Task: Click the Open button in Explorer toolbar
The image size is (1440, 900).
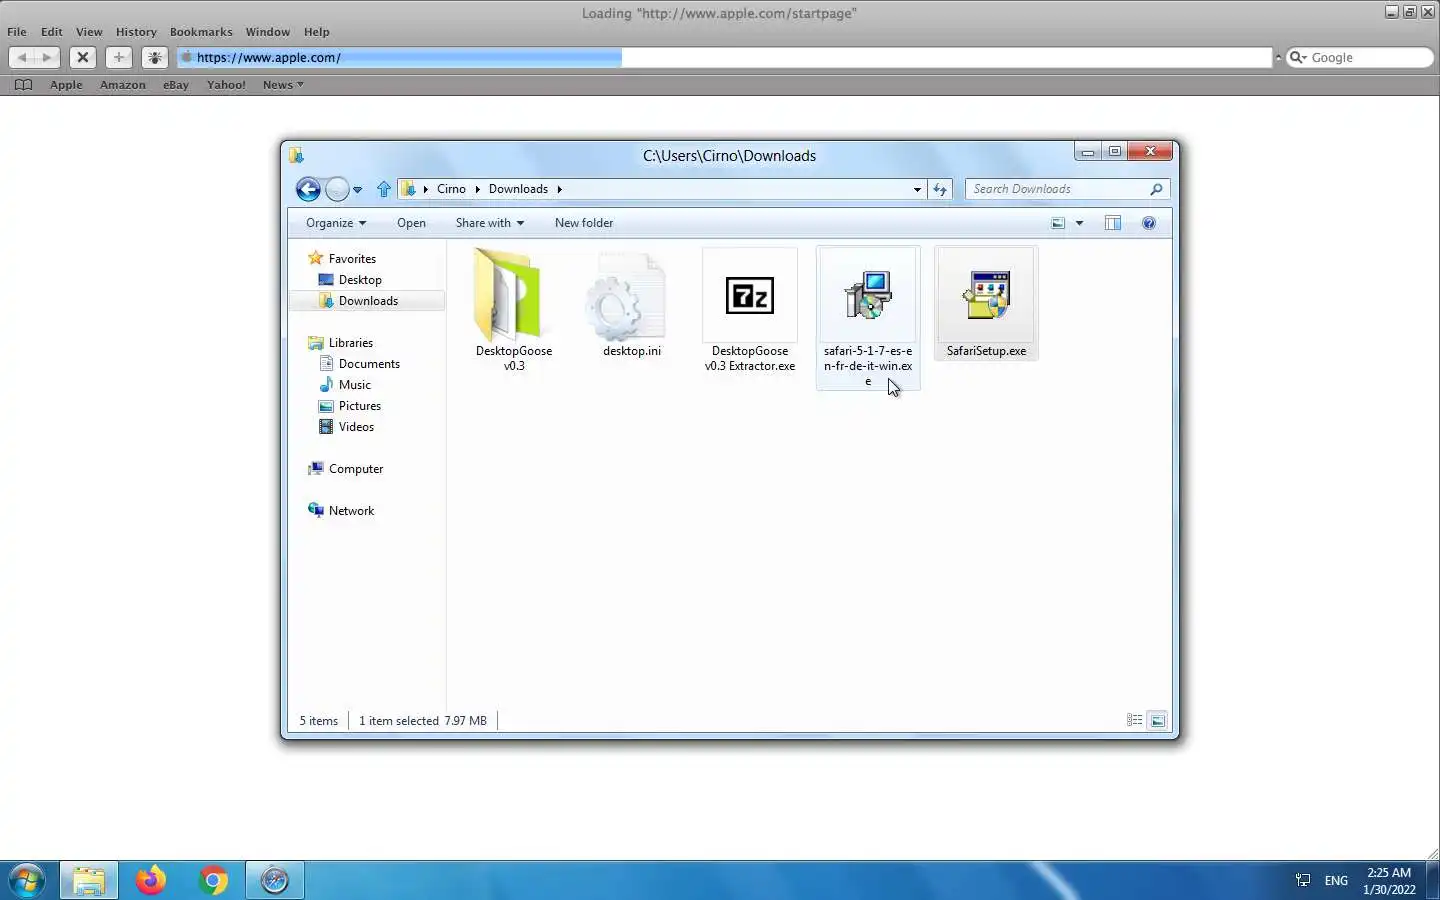Action: 411,223
